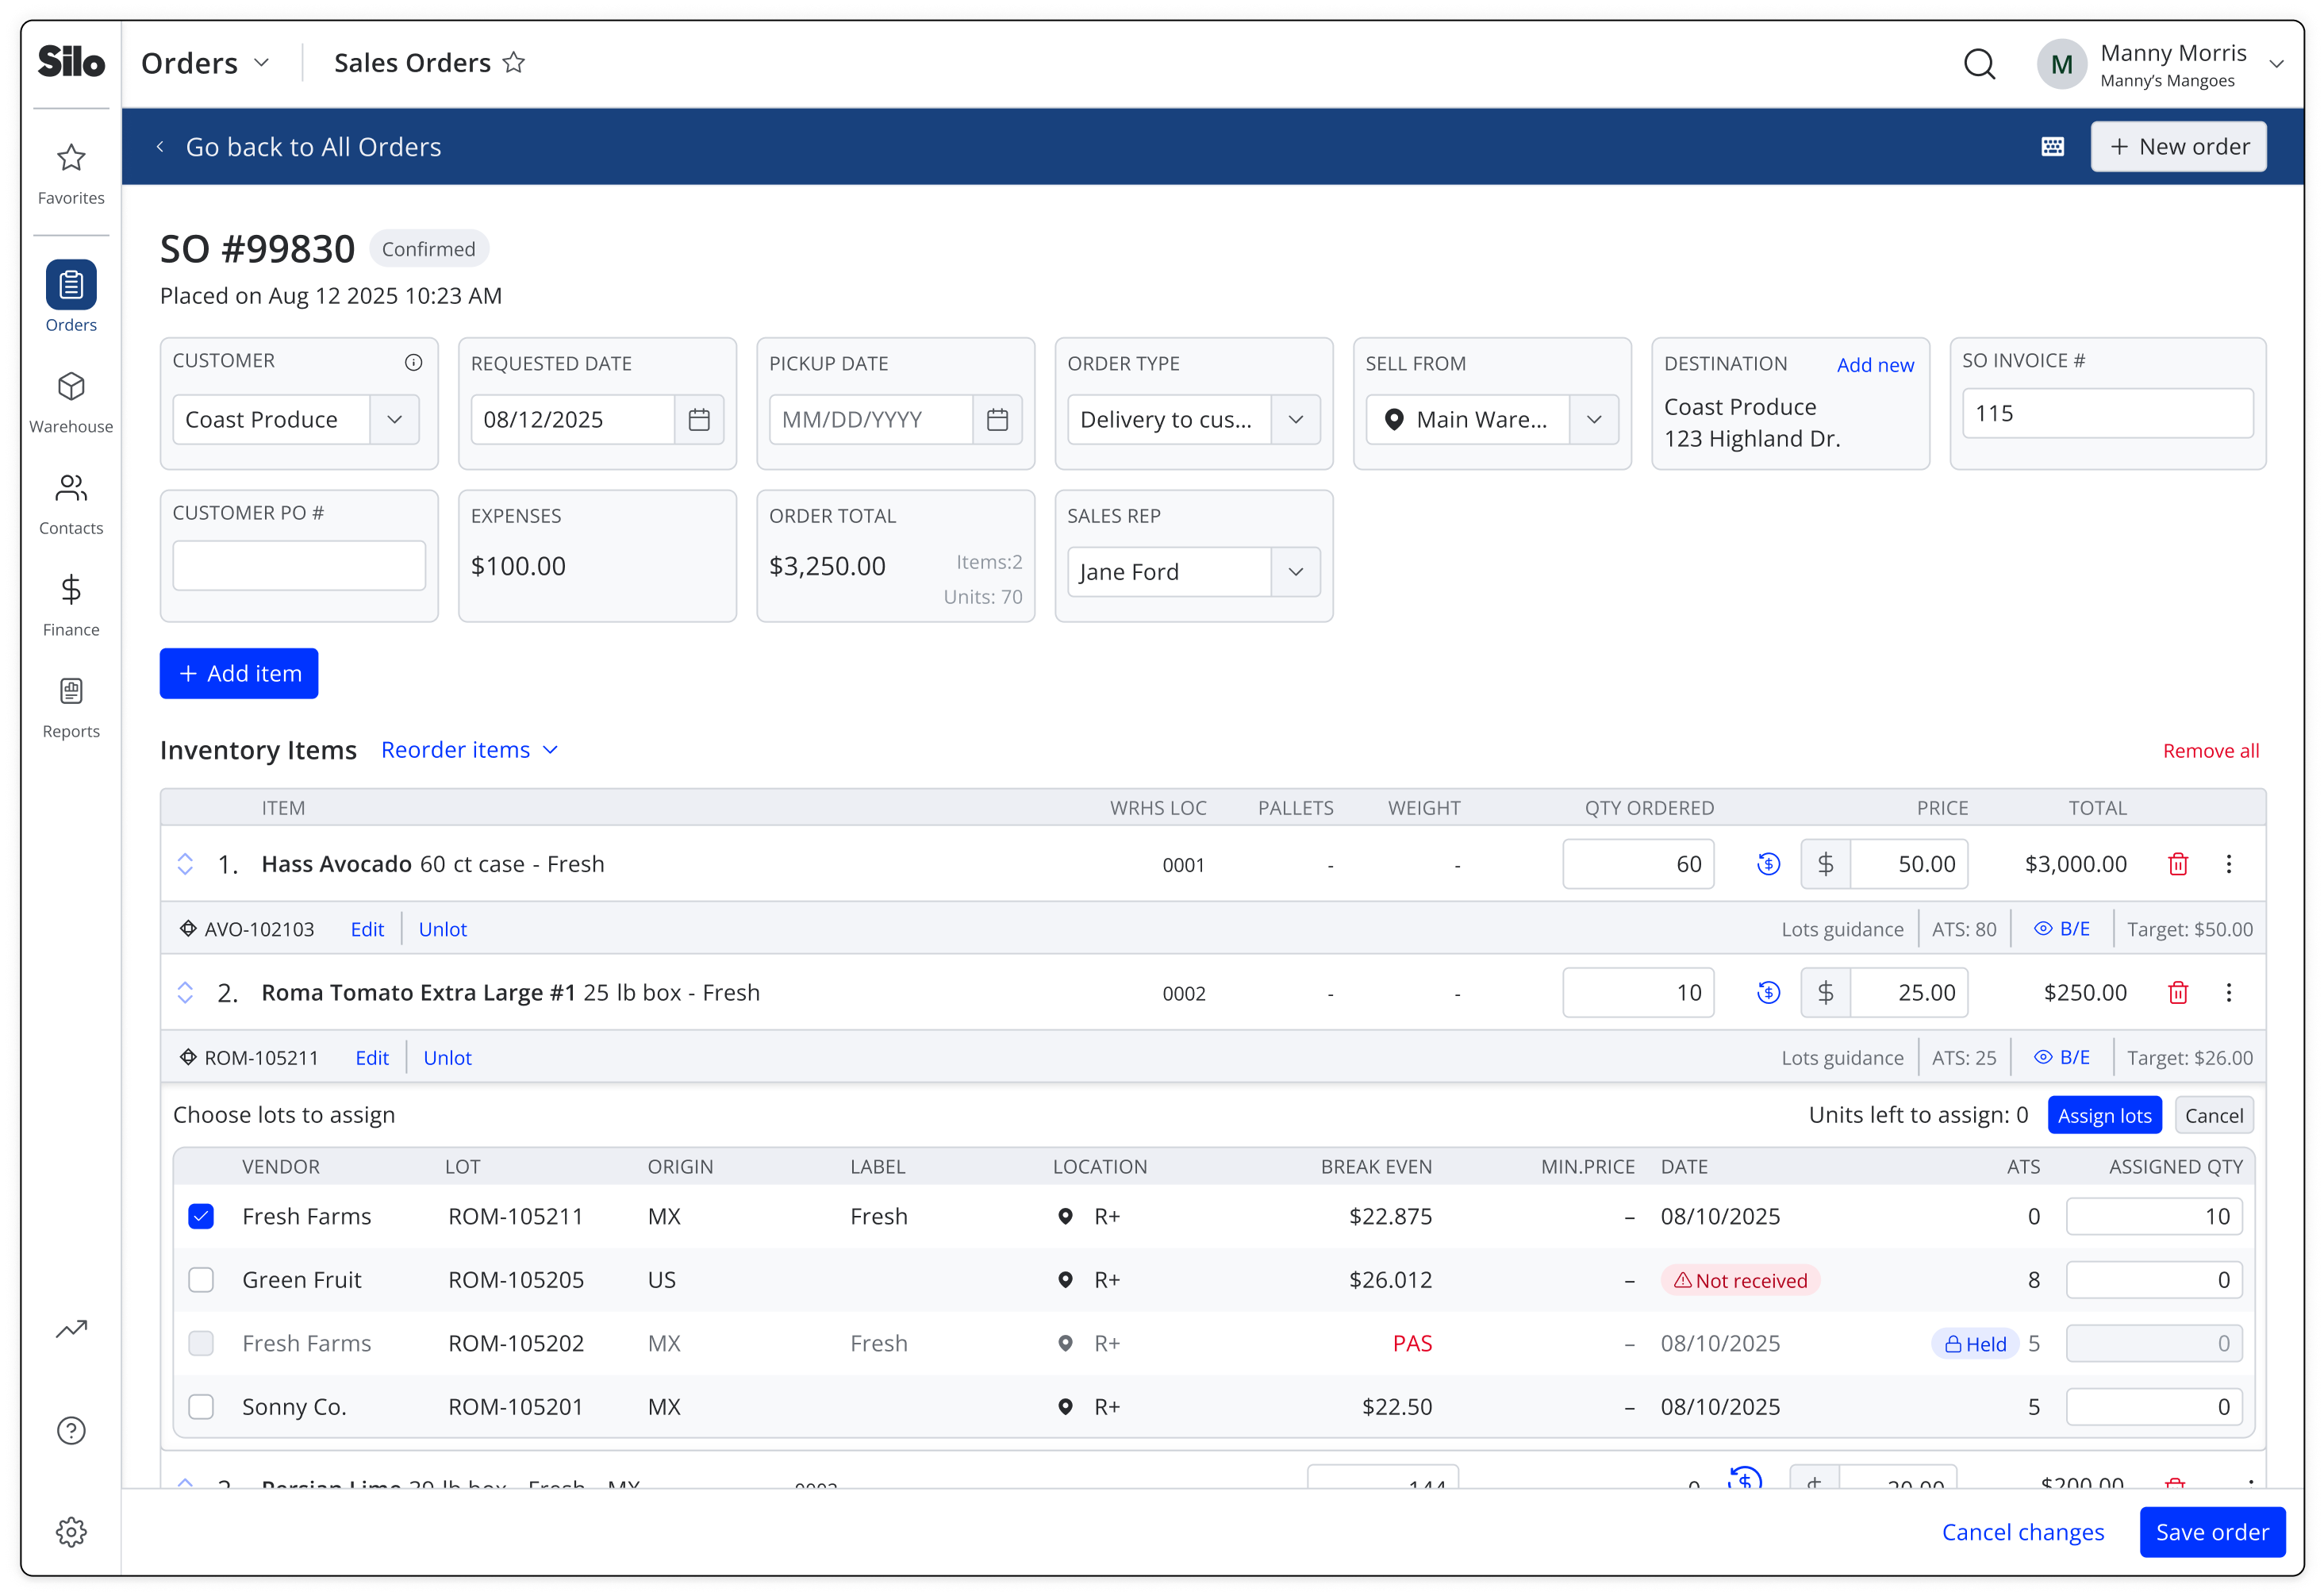Star Sales Orders as favorite
This screenshot has height=1596, width=2324.
(x=514, y=62)
